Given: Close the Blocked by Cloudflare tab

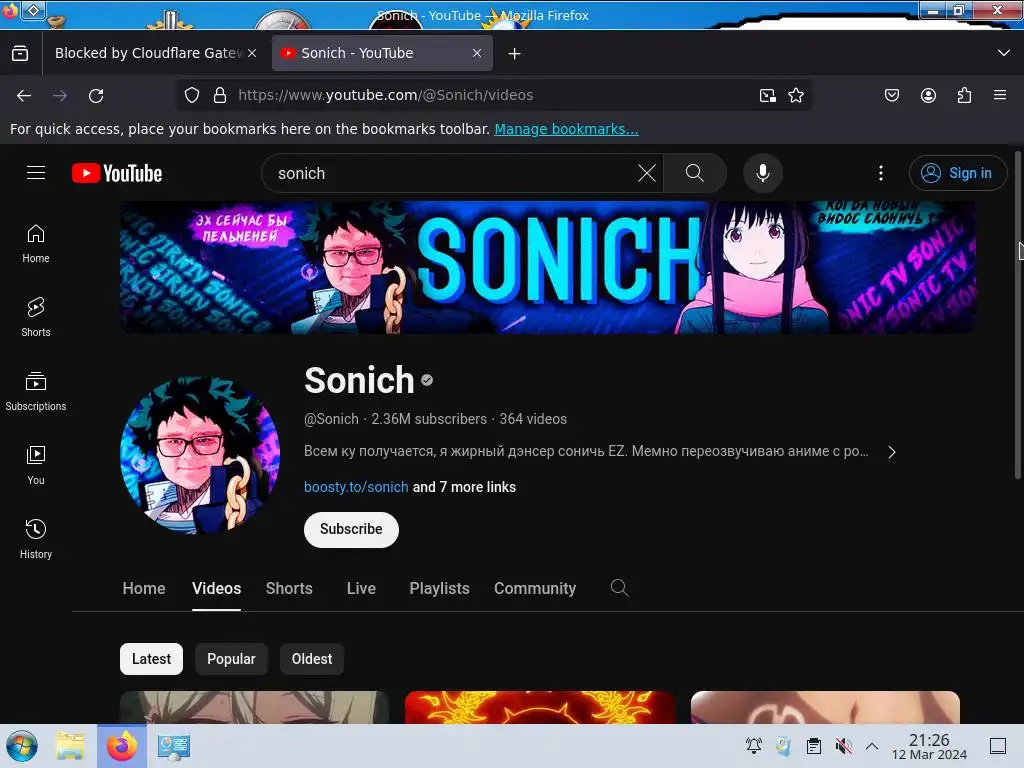Looking at the screenshot, I should pyautogui.click(x=252, y=53).
